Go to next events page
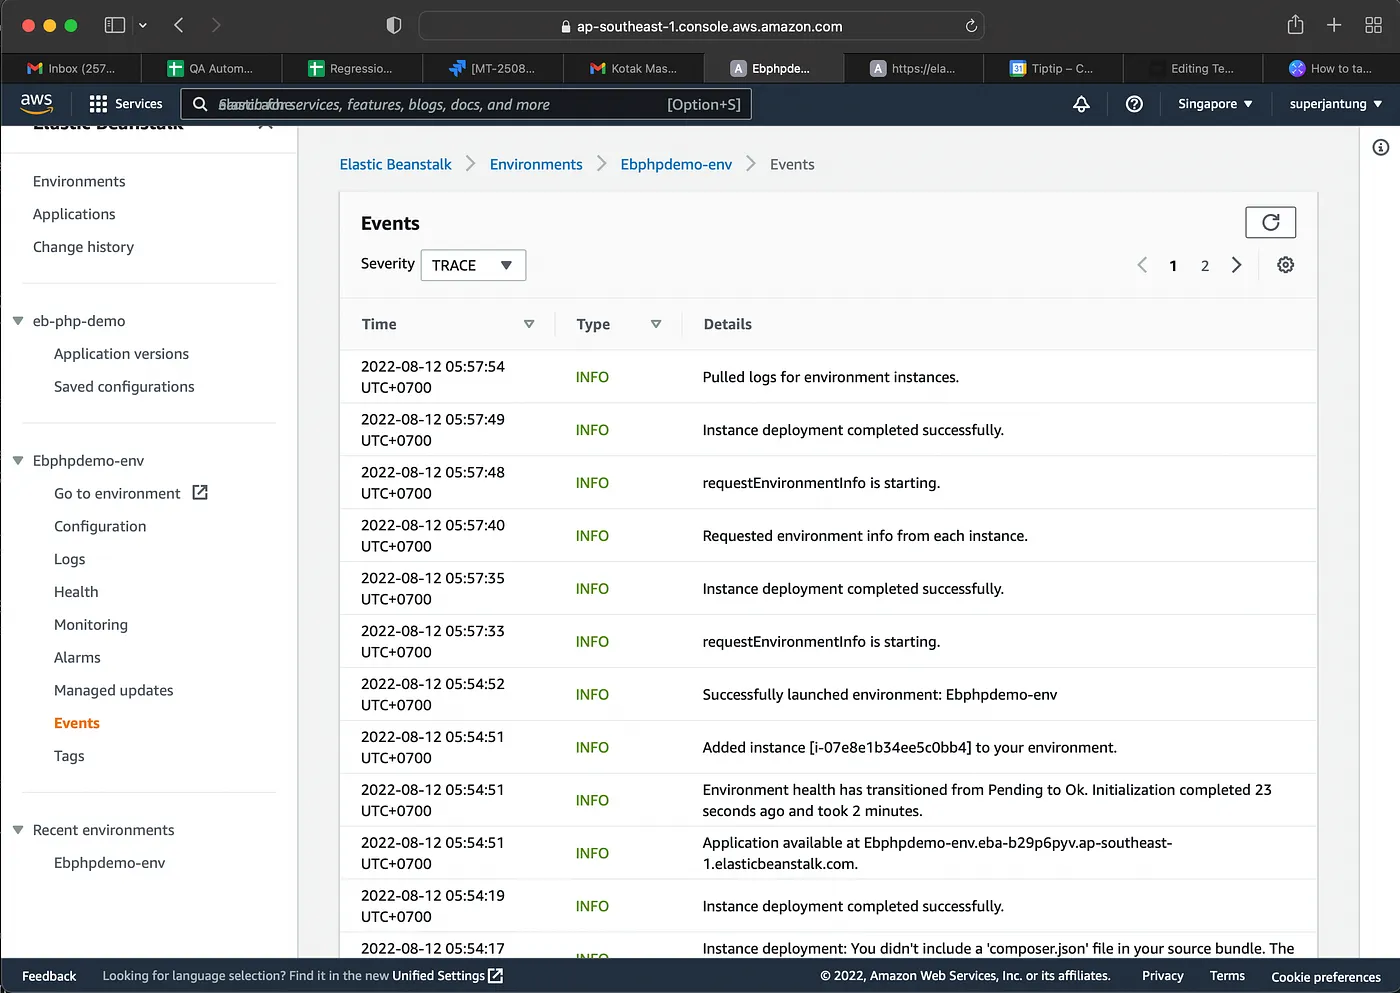 [x=1237, y=265]
